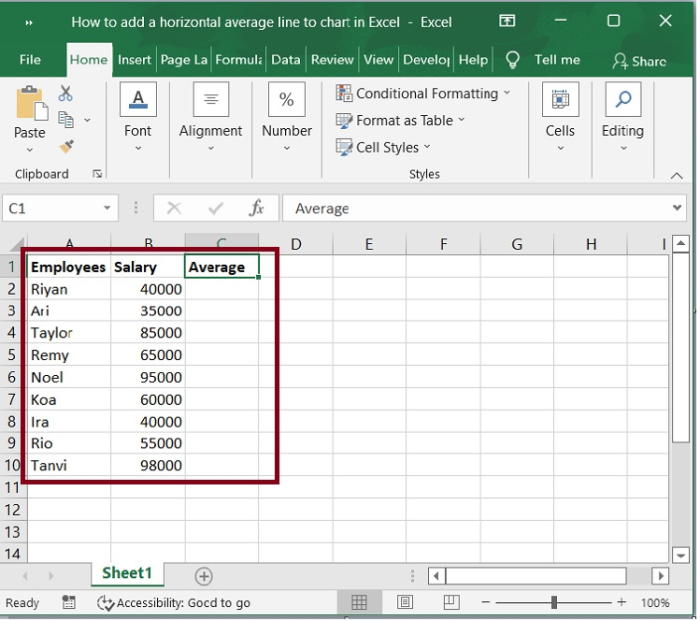This screenshot has height=621, width=700.
Task: Open the Cells group icon
Action: [x=560, y=101]
